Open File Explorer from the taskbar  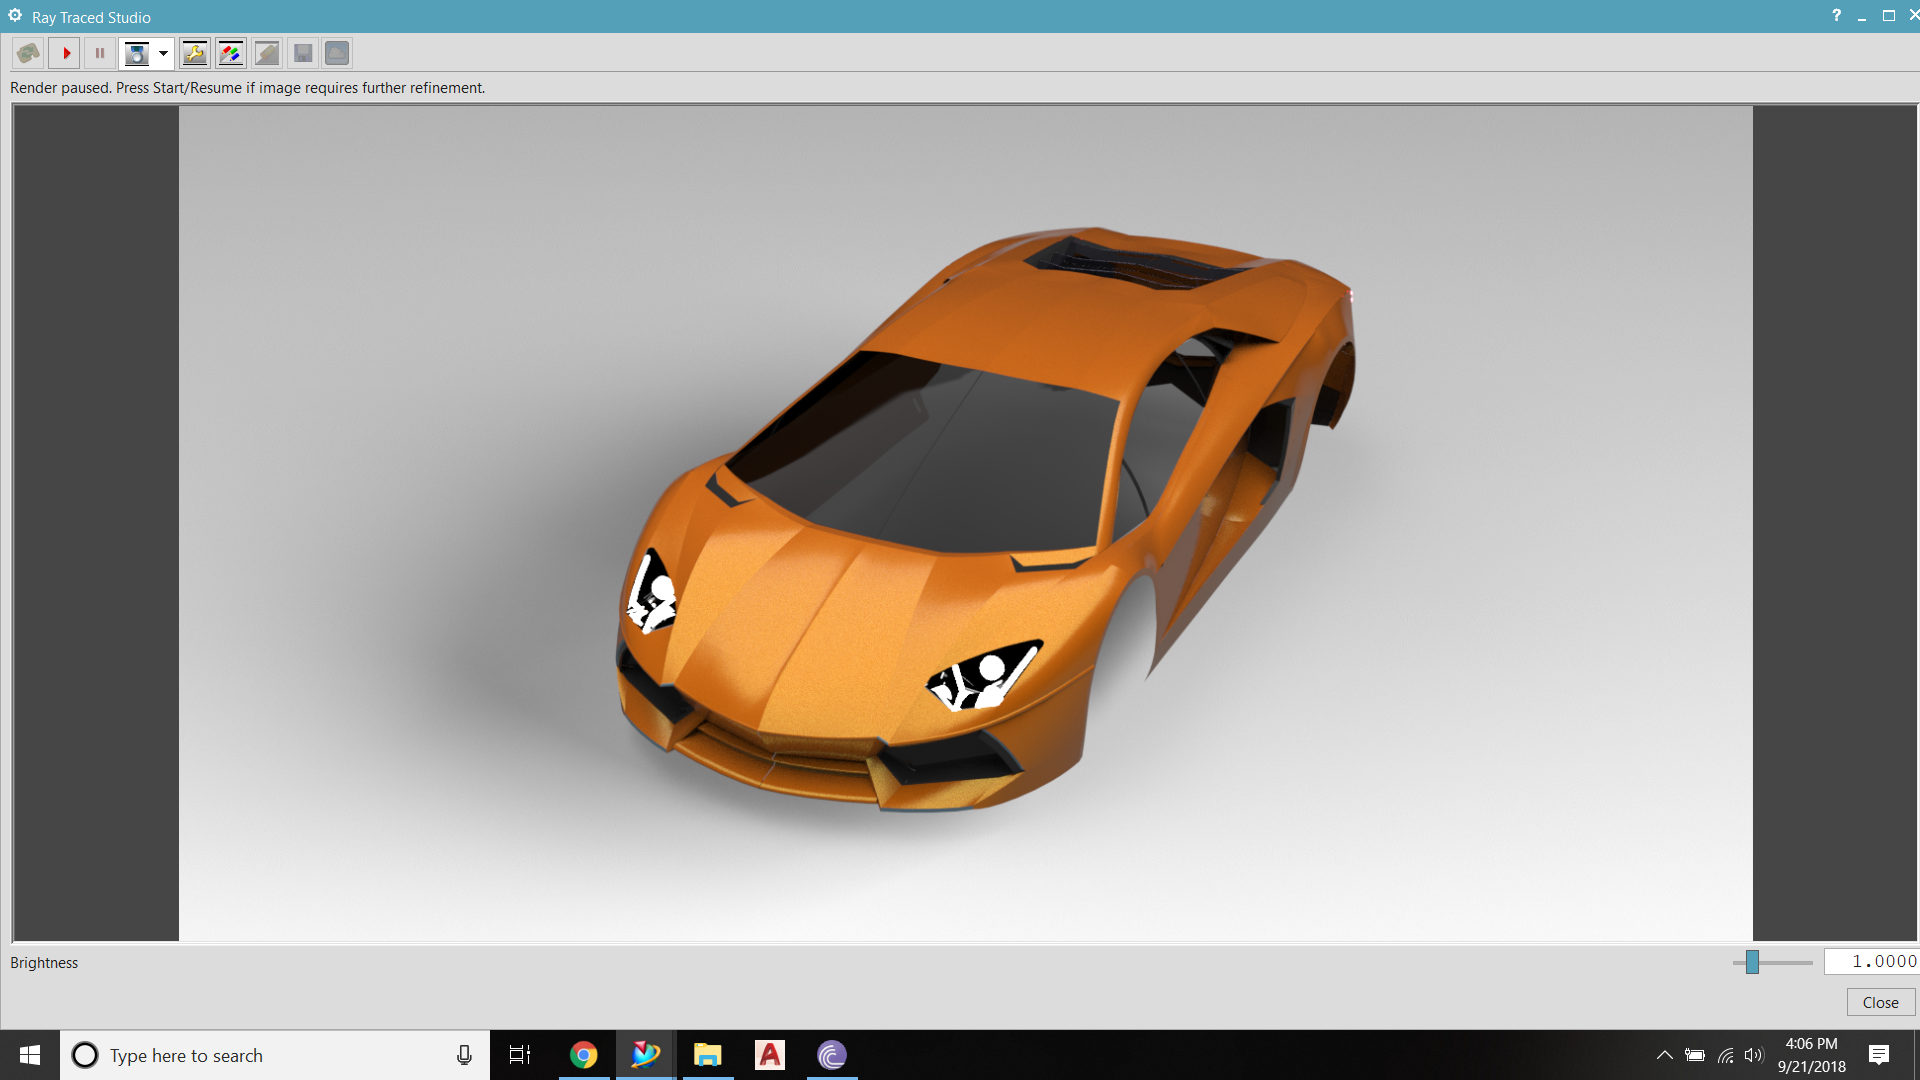click(708, 1055)
